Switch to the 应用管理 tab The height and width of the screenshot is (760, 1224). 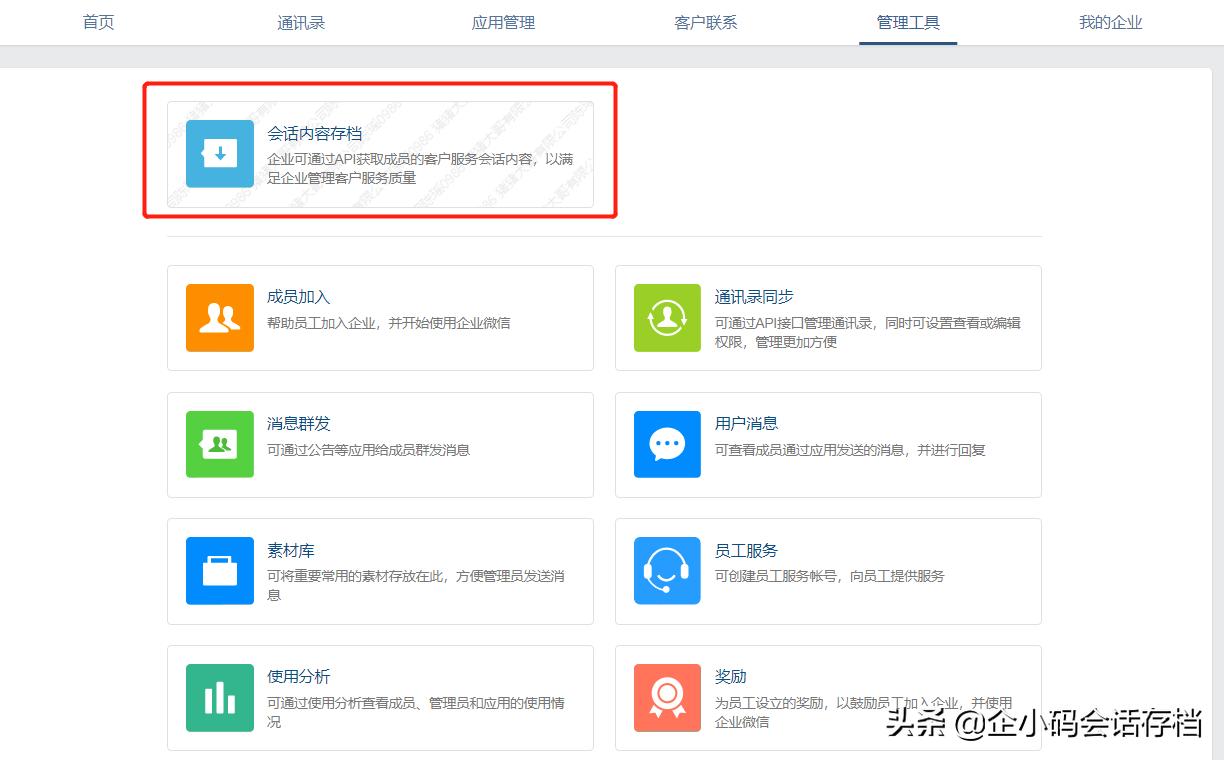[502, 22]
